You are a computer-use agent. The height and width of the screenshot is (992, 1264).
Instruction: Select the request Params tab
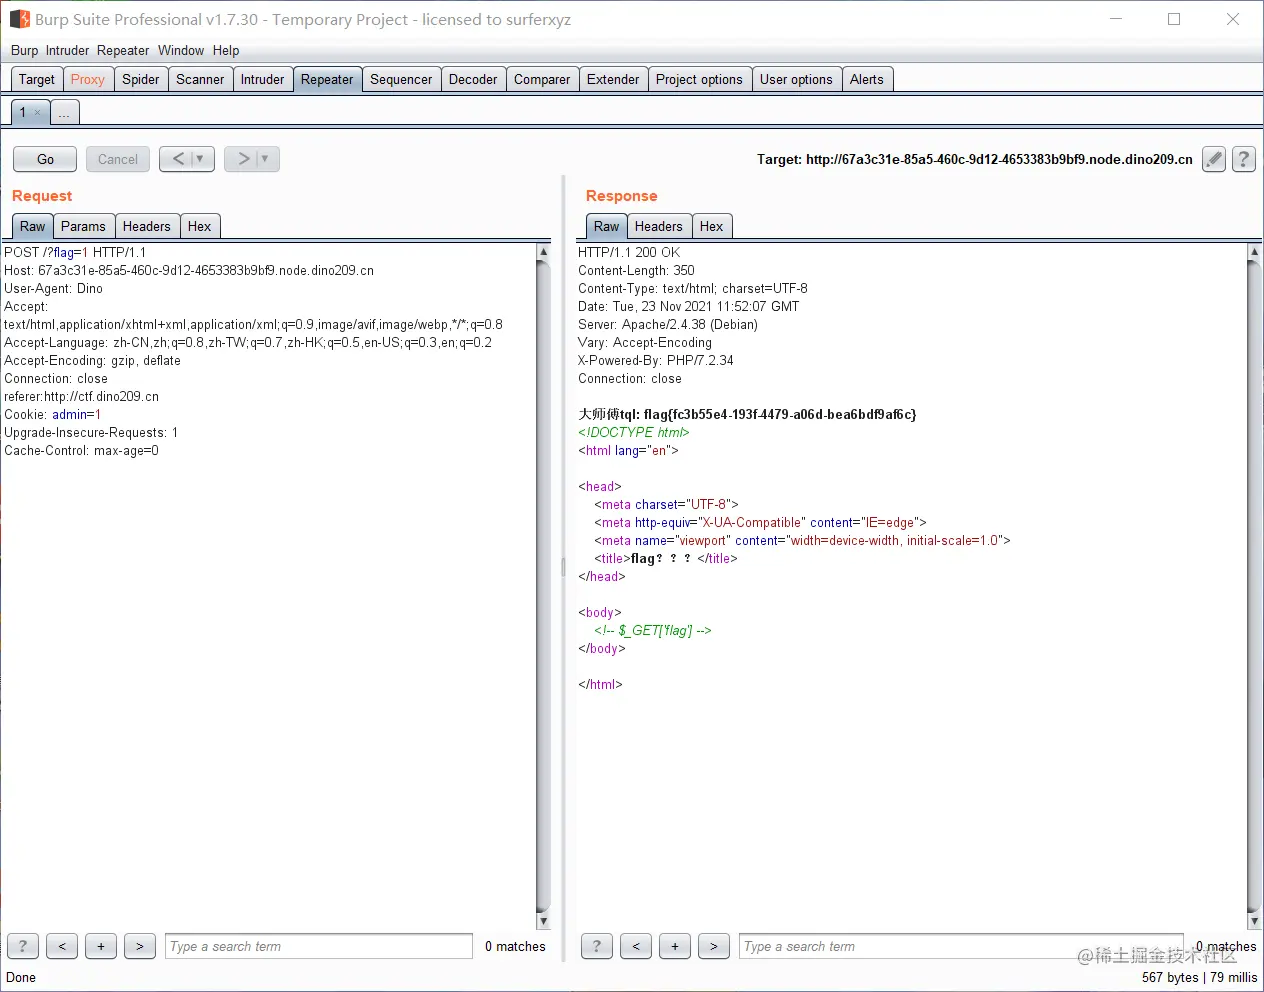tap(83, 226)
